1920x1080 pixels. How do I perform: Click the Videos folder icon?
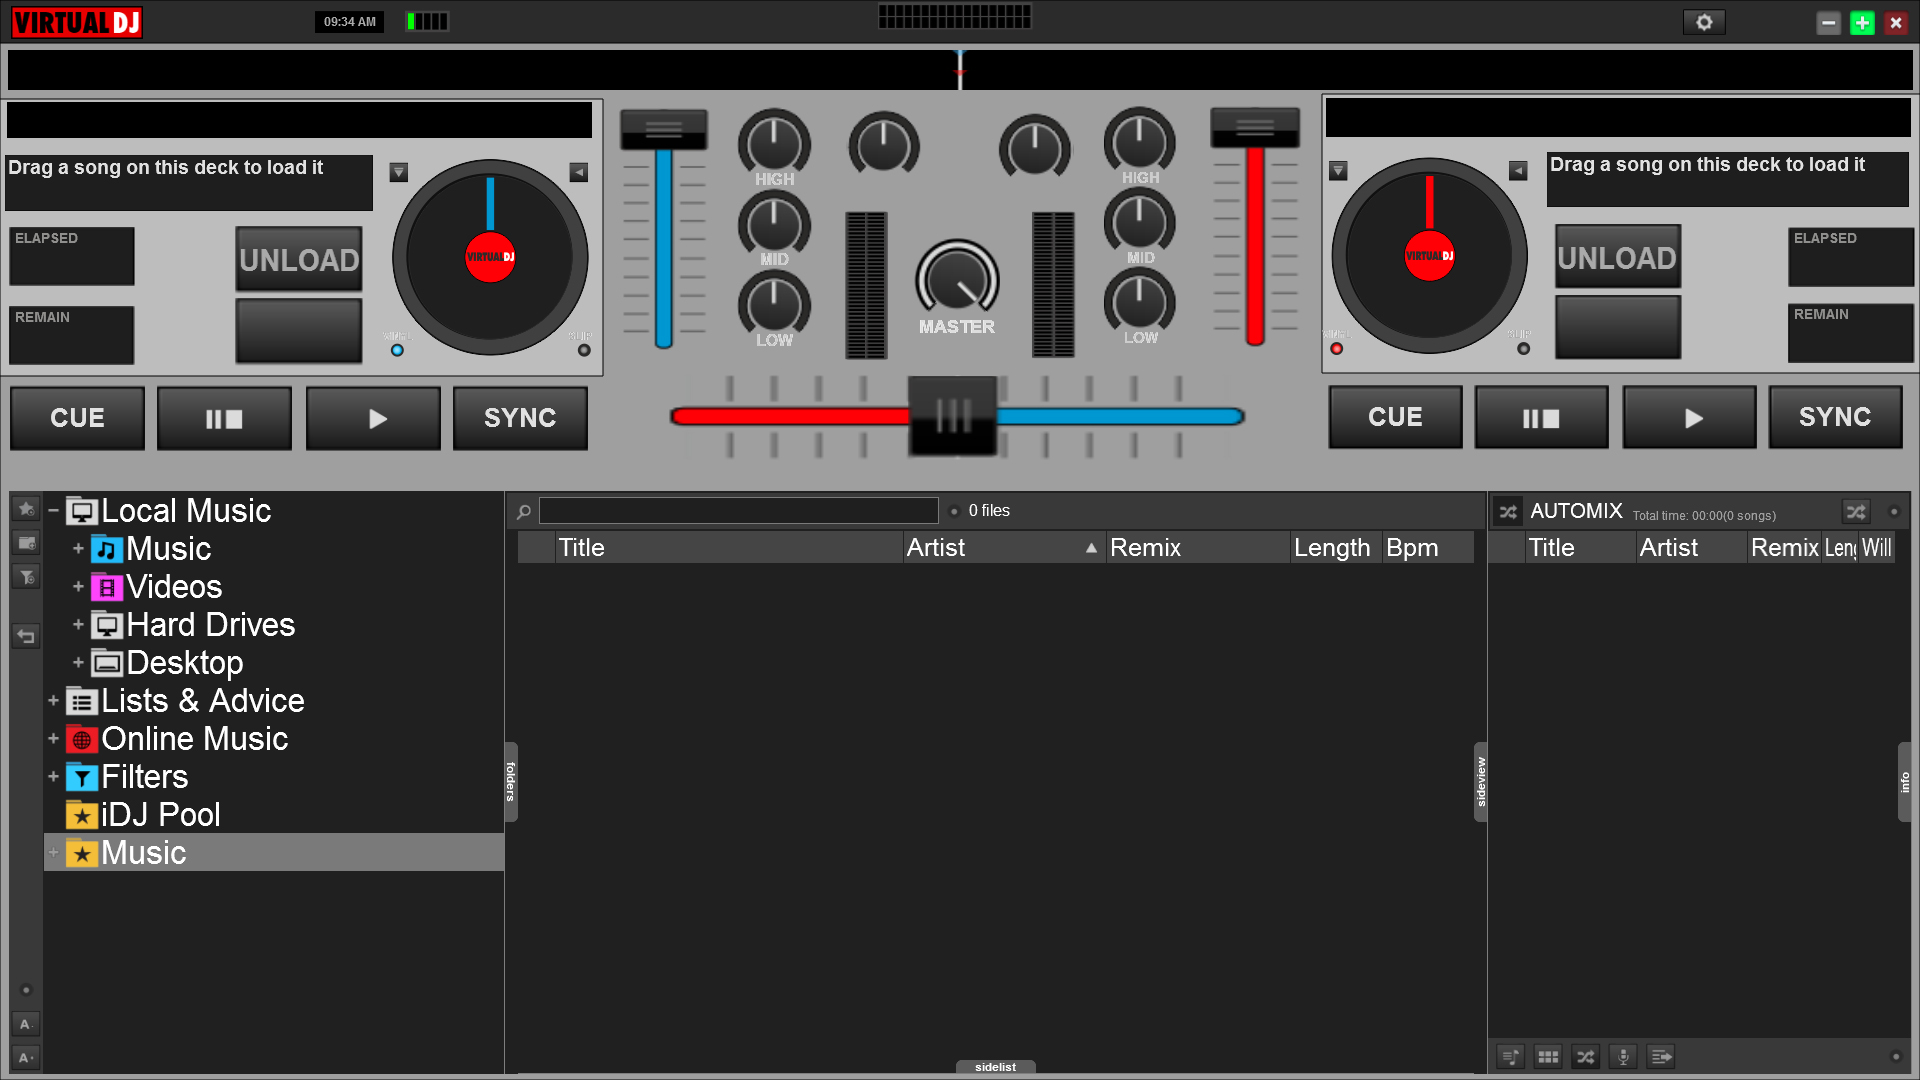point(107,587)
